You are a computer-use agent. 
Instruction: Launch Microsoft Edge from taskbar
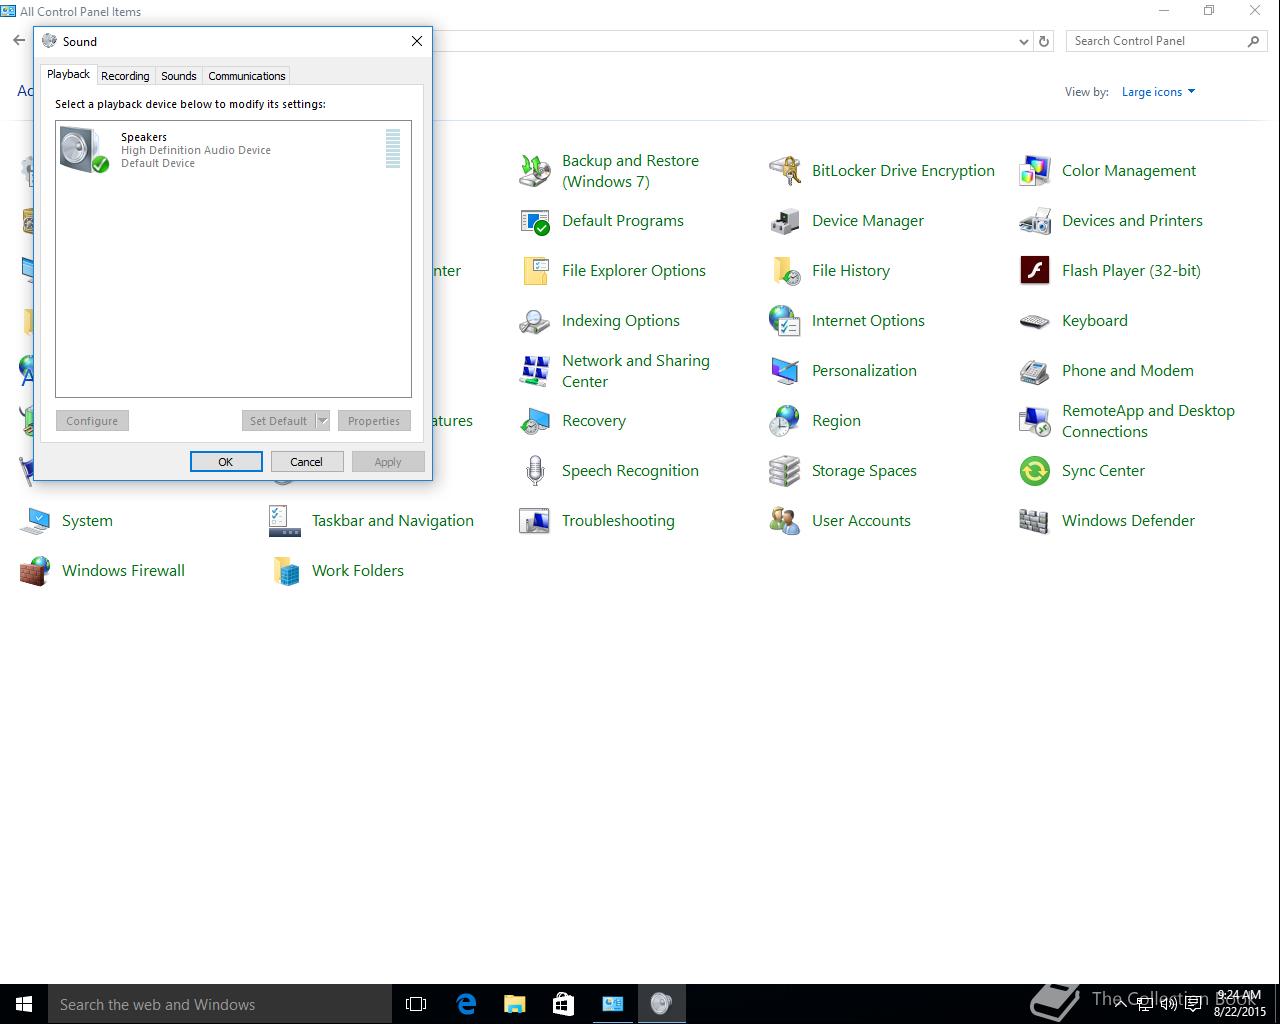(466, 1004)
